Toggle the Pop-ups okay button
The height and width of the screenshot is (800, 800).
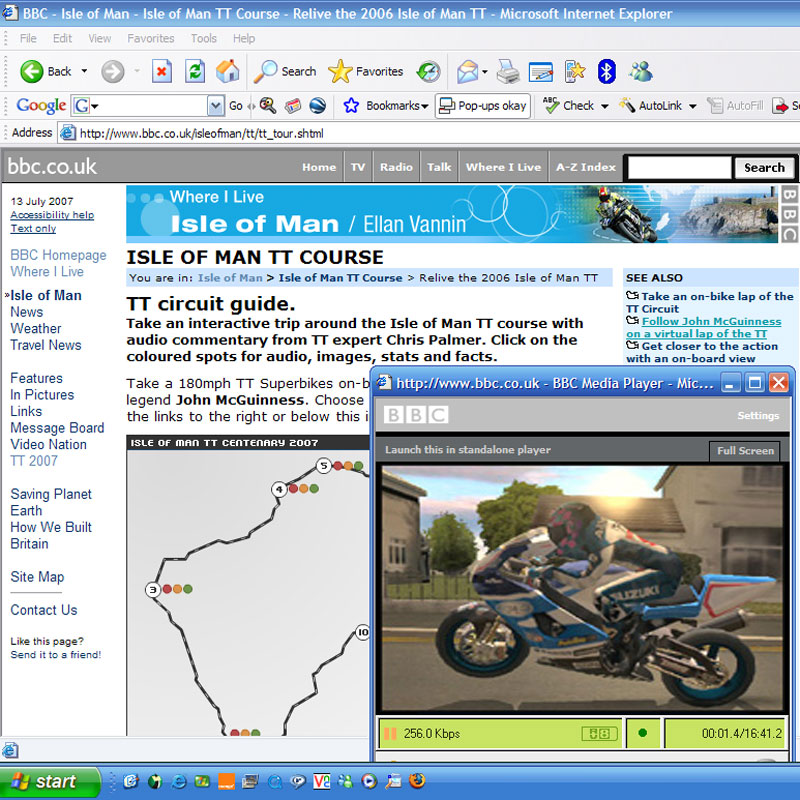[x=482, y=105]
